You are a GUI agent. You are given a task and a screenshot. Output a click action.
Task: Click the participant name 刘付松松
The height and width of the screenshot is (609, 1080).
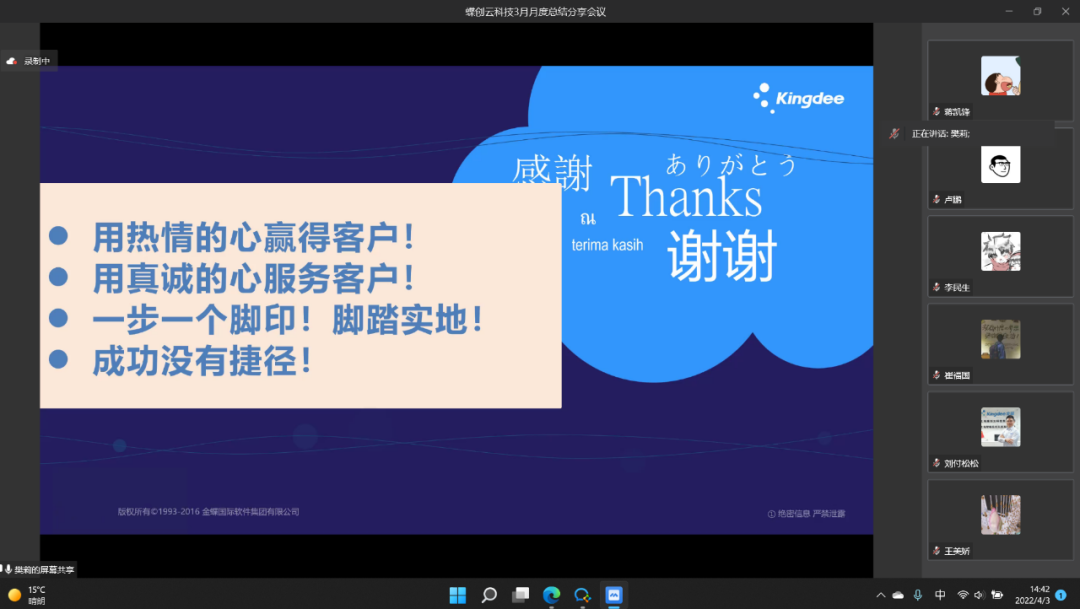961,464
